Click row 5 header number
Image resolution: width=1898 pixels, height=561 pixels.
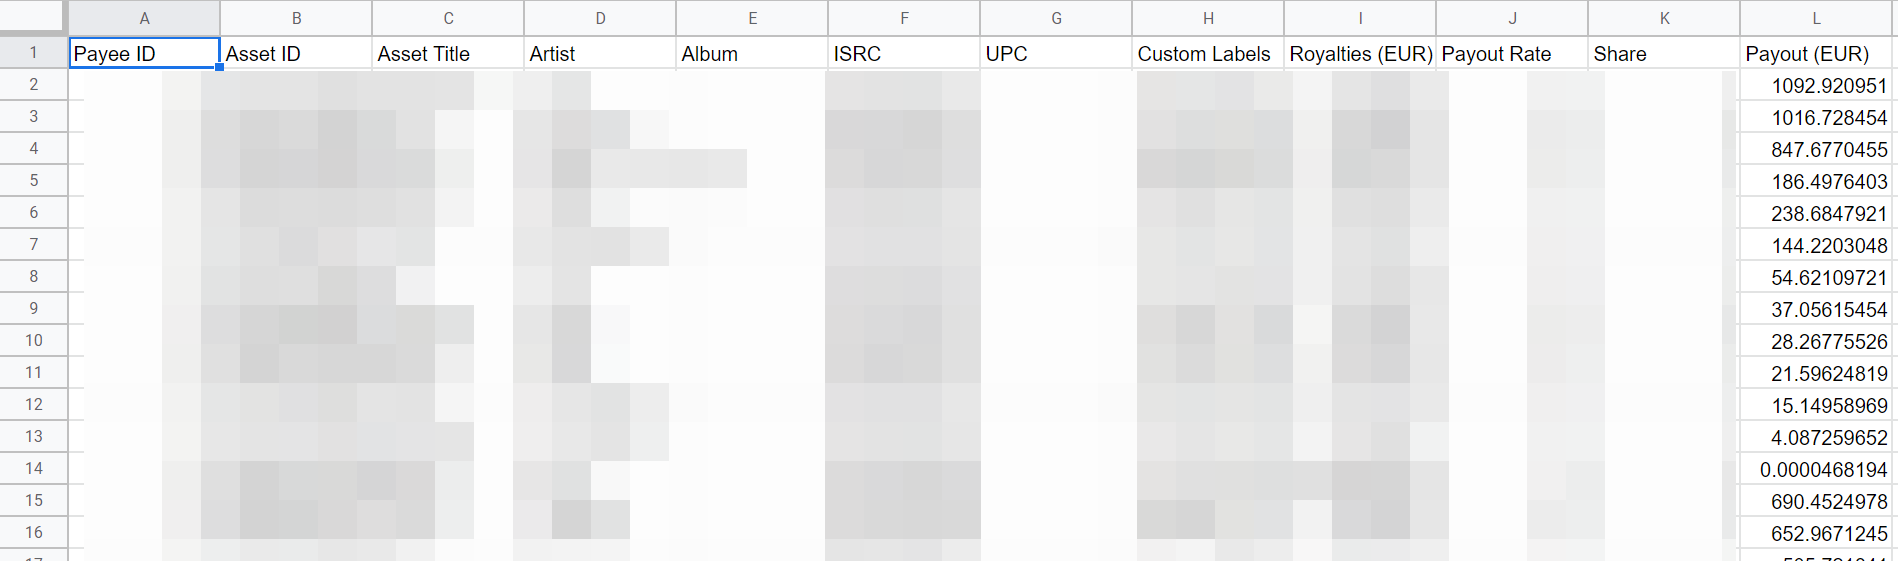[x=34, y=181]
